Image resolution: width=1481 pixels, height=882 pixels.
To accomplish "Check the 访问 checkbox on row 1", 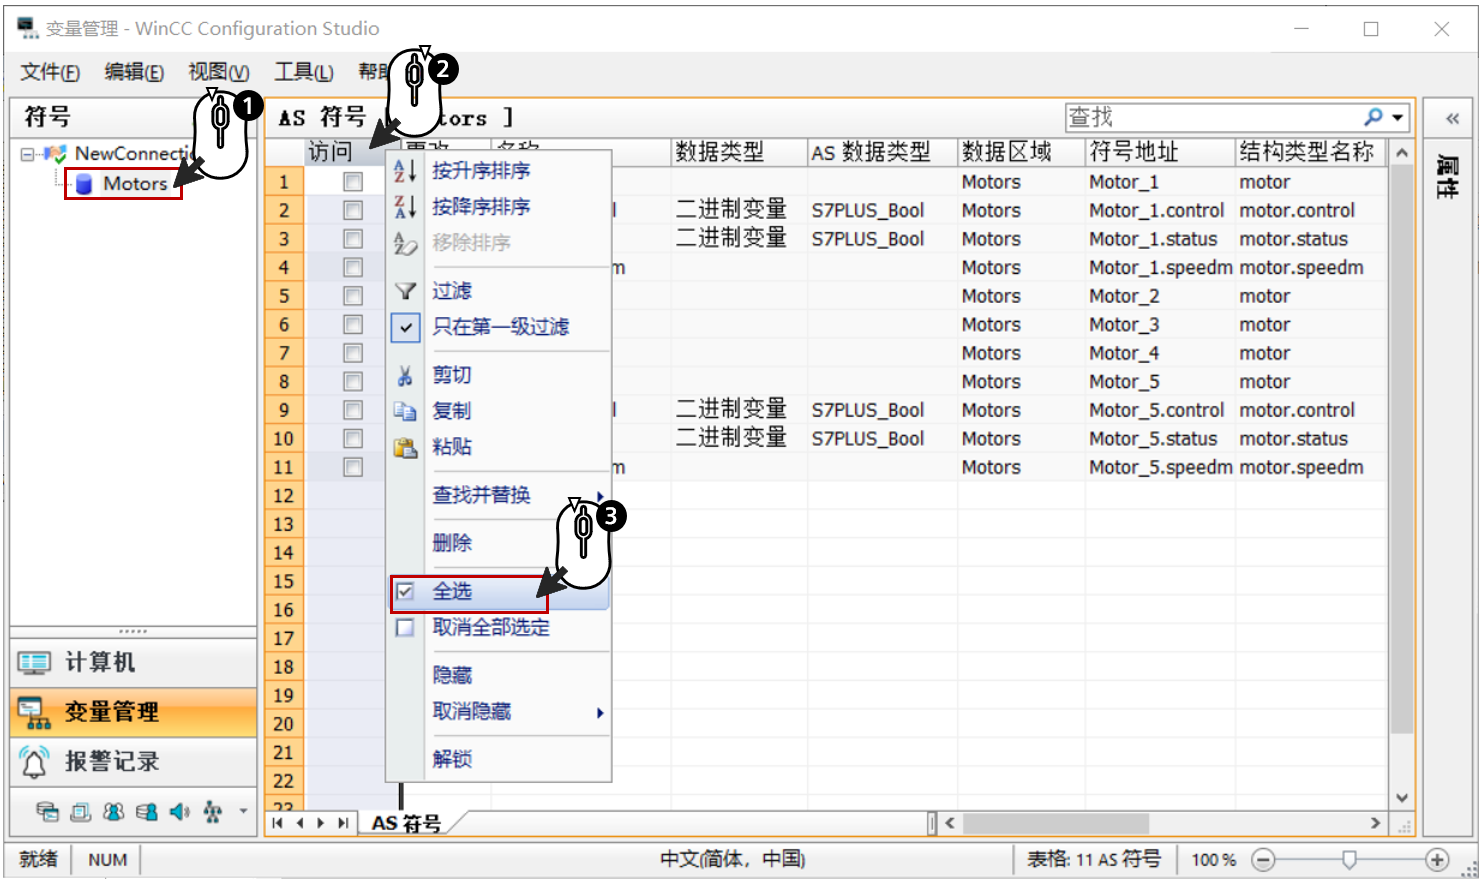I will point(353,181).
